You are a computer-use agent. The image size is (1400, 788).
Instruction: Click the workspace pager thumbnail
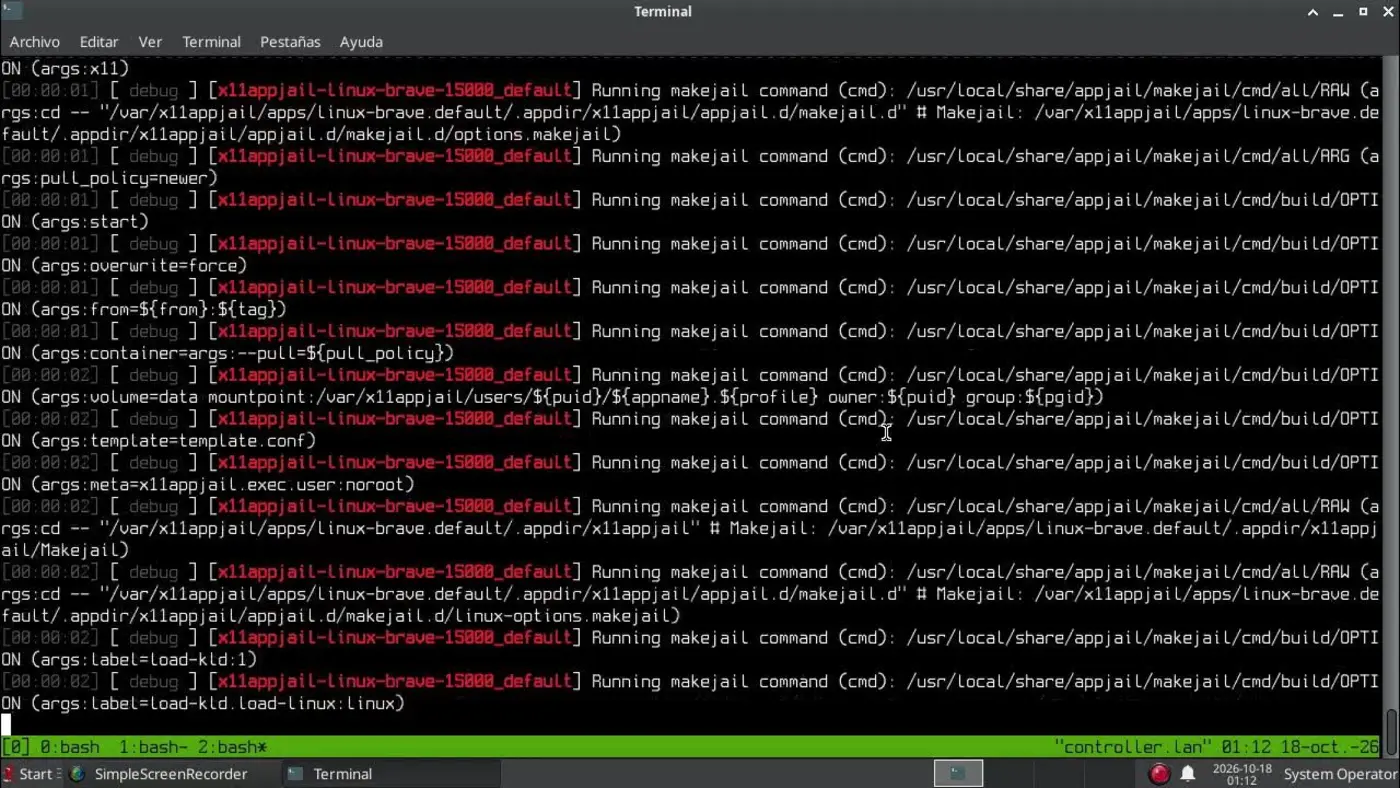click(958, 773)
